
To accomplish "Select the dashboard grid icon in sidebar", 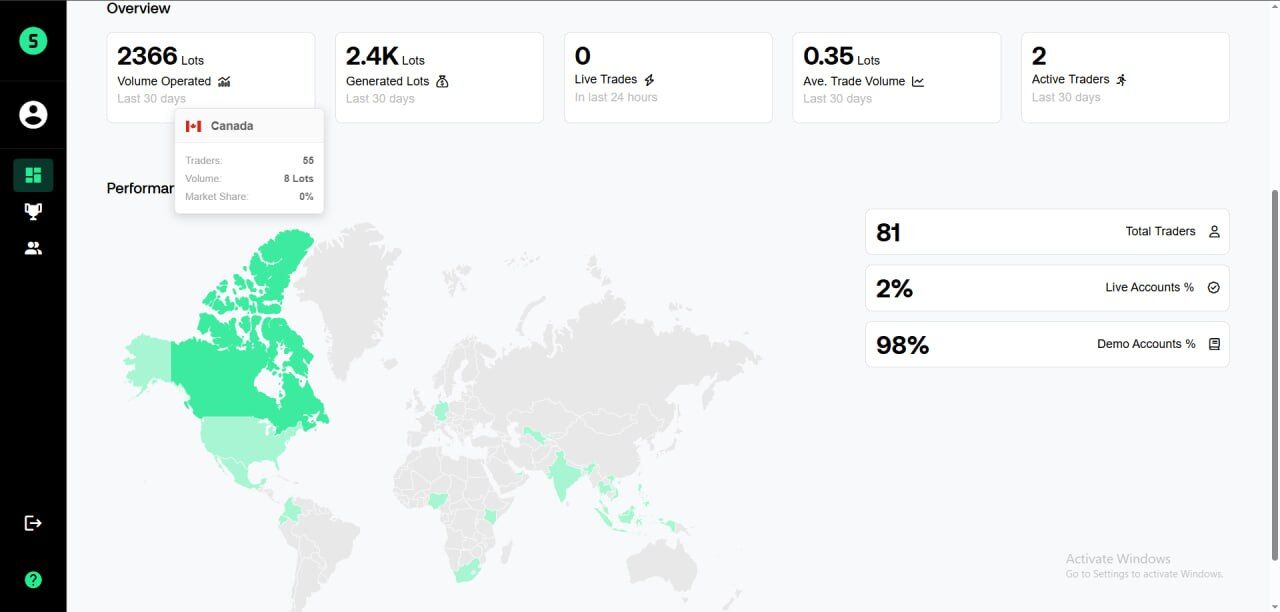I will (33, 175).
